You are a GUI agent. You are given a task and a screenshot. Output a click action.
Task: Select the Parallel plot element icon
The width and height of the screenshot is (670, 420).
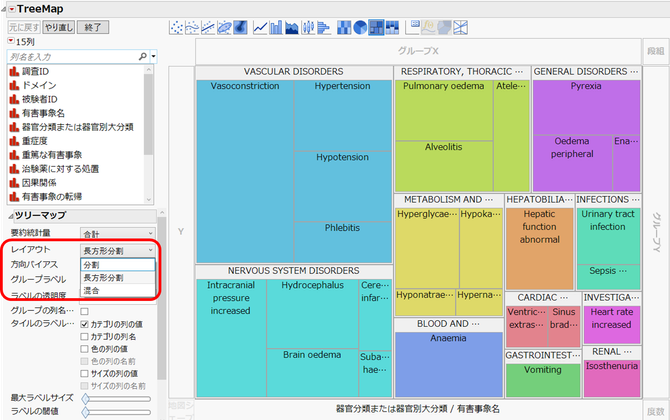460,28
